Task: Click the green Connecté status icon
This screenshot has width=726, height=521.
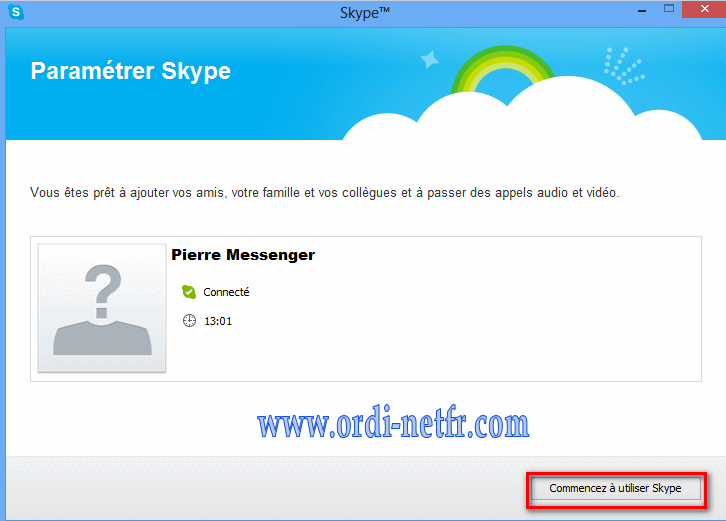Action: (189, 292)
